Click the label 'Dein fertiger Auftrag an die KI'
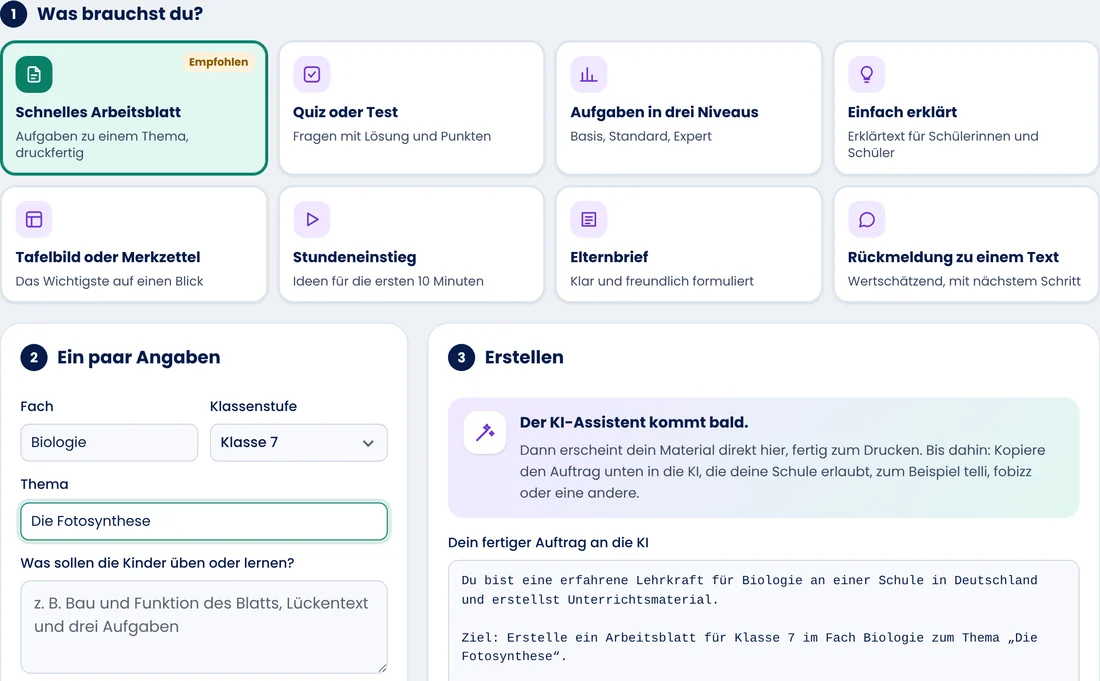Screen dimensions: 1100x681 pyautogui.click(x=548, y=542)
